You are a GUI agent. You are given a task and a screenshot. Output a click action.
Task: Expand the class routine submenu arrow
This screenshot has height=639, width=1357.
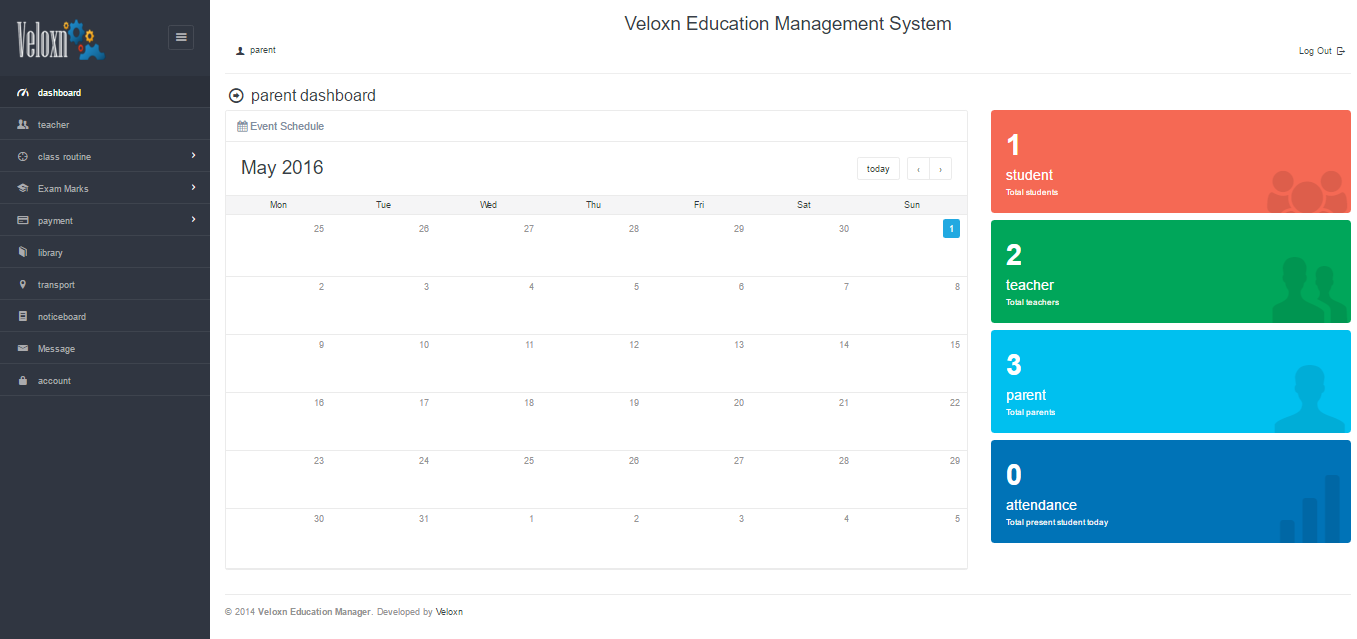(193, 156)
